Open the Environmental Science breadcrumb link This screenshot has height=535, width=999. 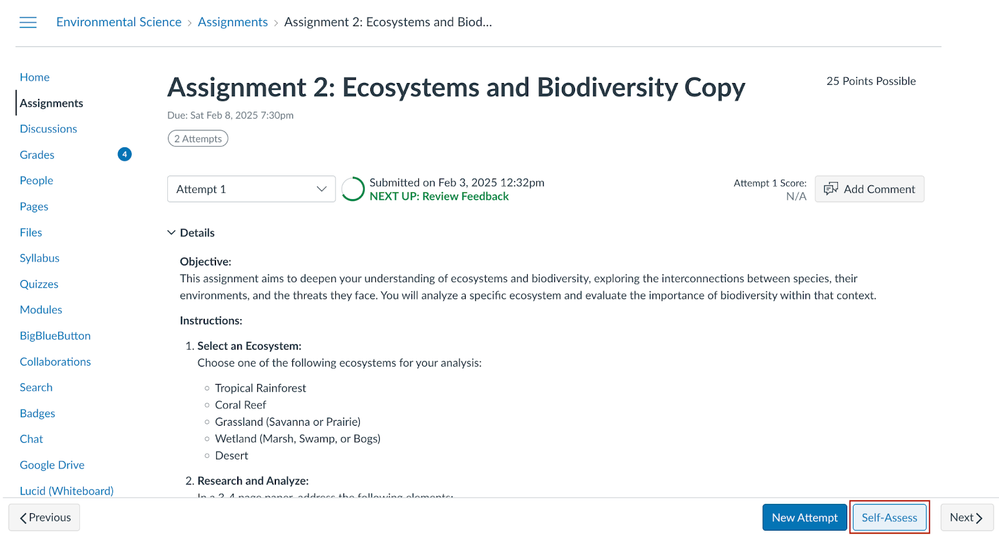pos(119,22)
